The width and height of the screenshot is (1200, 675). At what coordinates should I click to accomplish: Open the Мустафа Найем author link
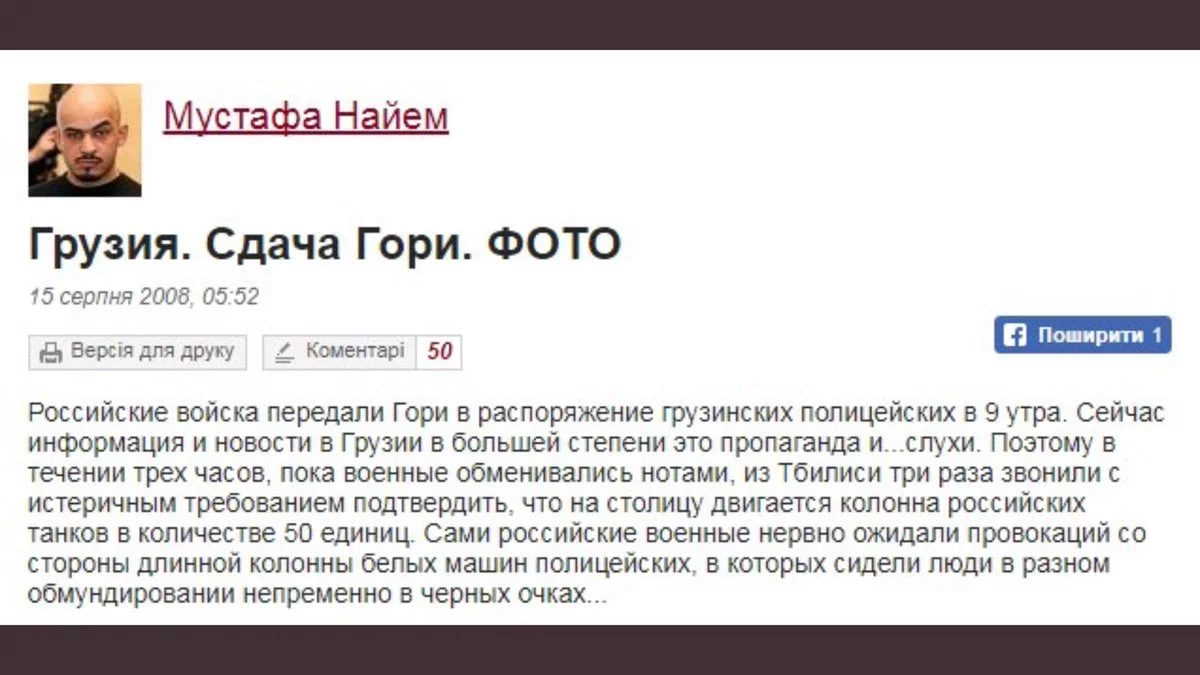(x=306, y=116)
